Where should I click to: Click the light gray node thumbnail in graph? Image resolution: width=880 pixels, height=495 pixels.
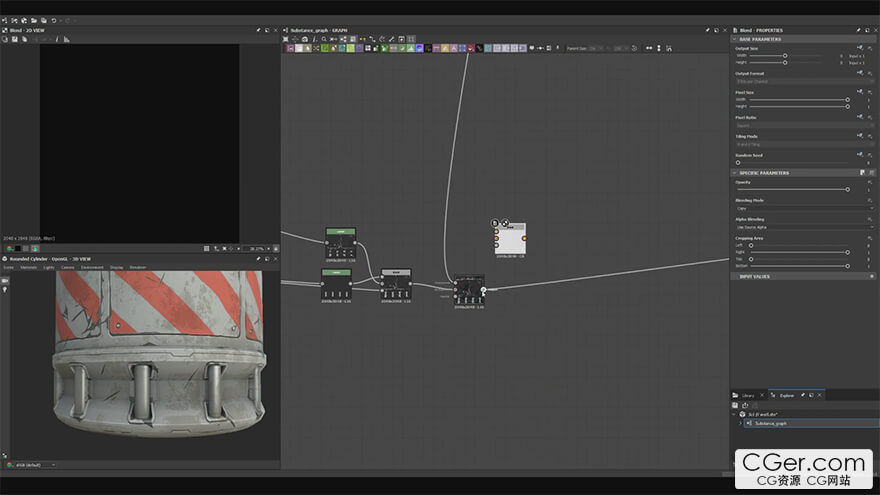coord(509,239)
